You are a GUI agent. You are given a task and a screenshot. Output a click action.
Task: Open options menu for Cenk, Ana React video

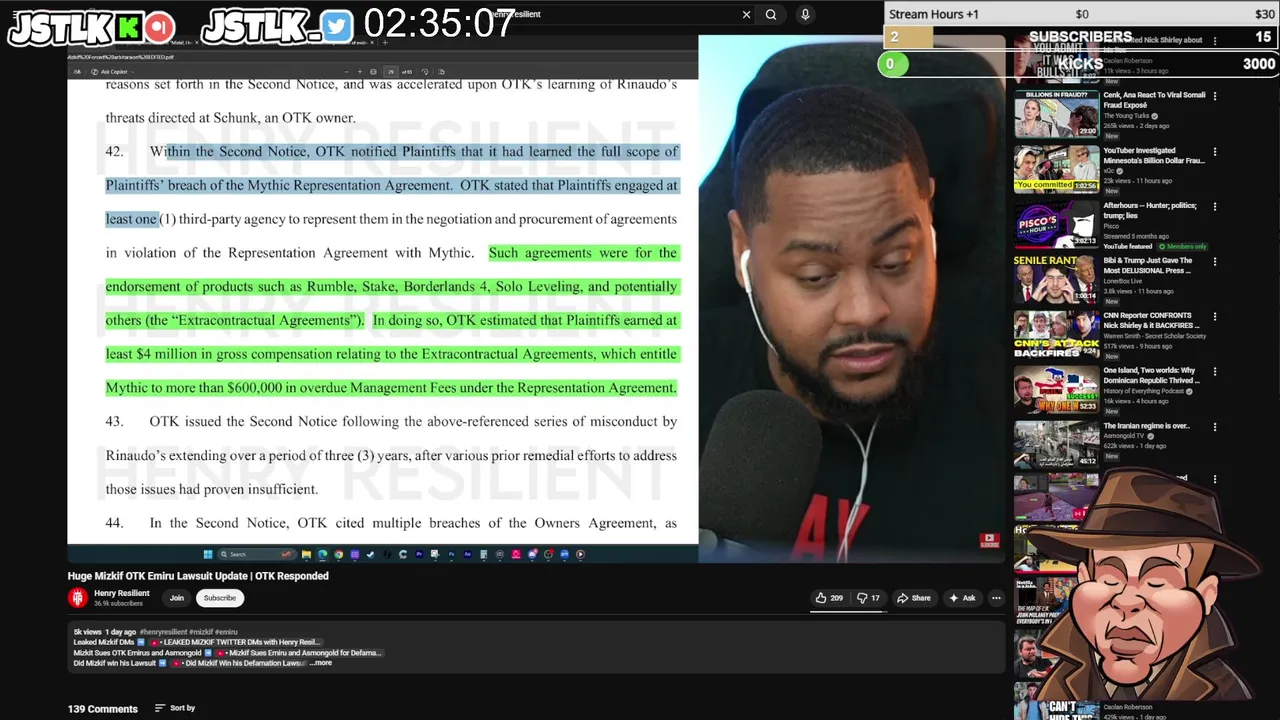(1215, 96)
